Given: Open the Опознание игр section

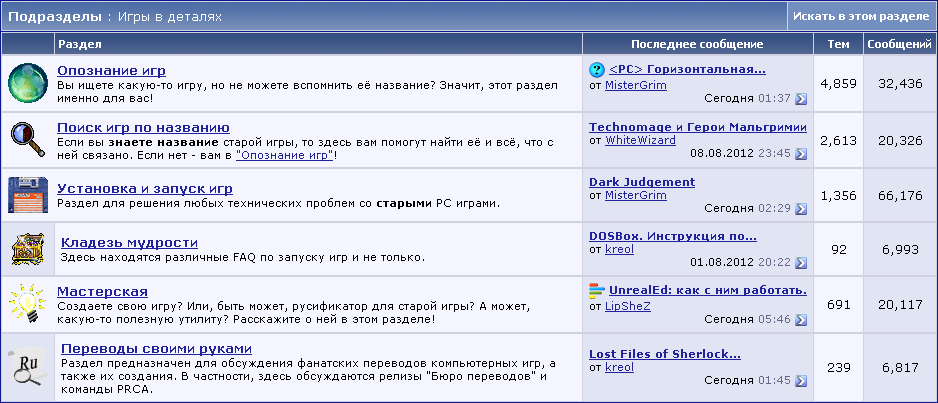Looking at the screenshot, I should pos(111,71).
